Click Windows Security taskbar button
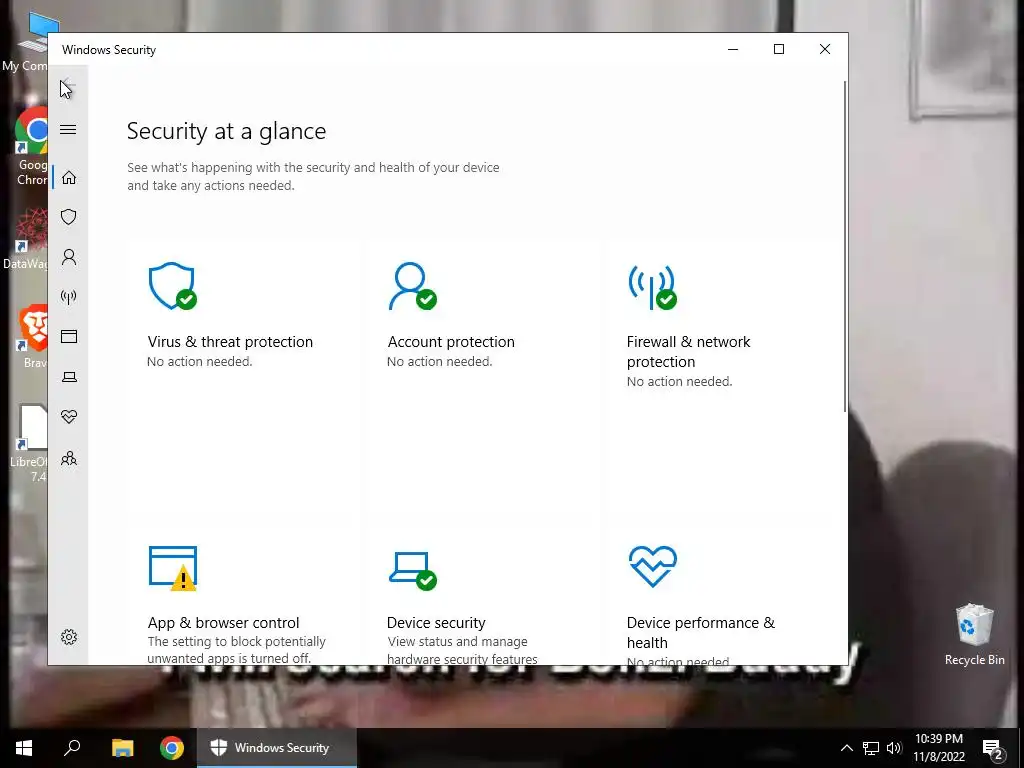Viewport: 1024px width, 768px height. [277, 748]
